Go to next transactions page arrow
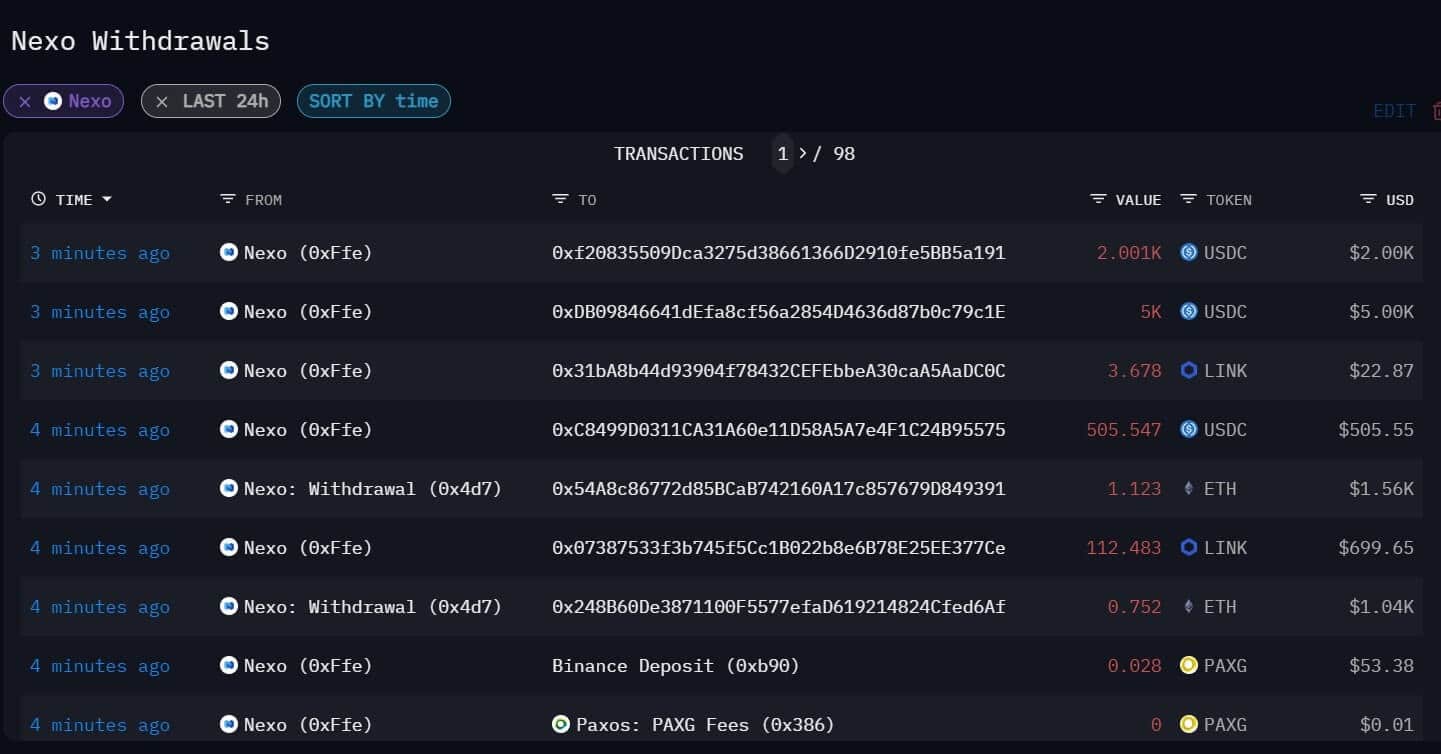 pos(802,154)
